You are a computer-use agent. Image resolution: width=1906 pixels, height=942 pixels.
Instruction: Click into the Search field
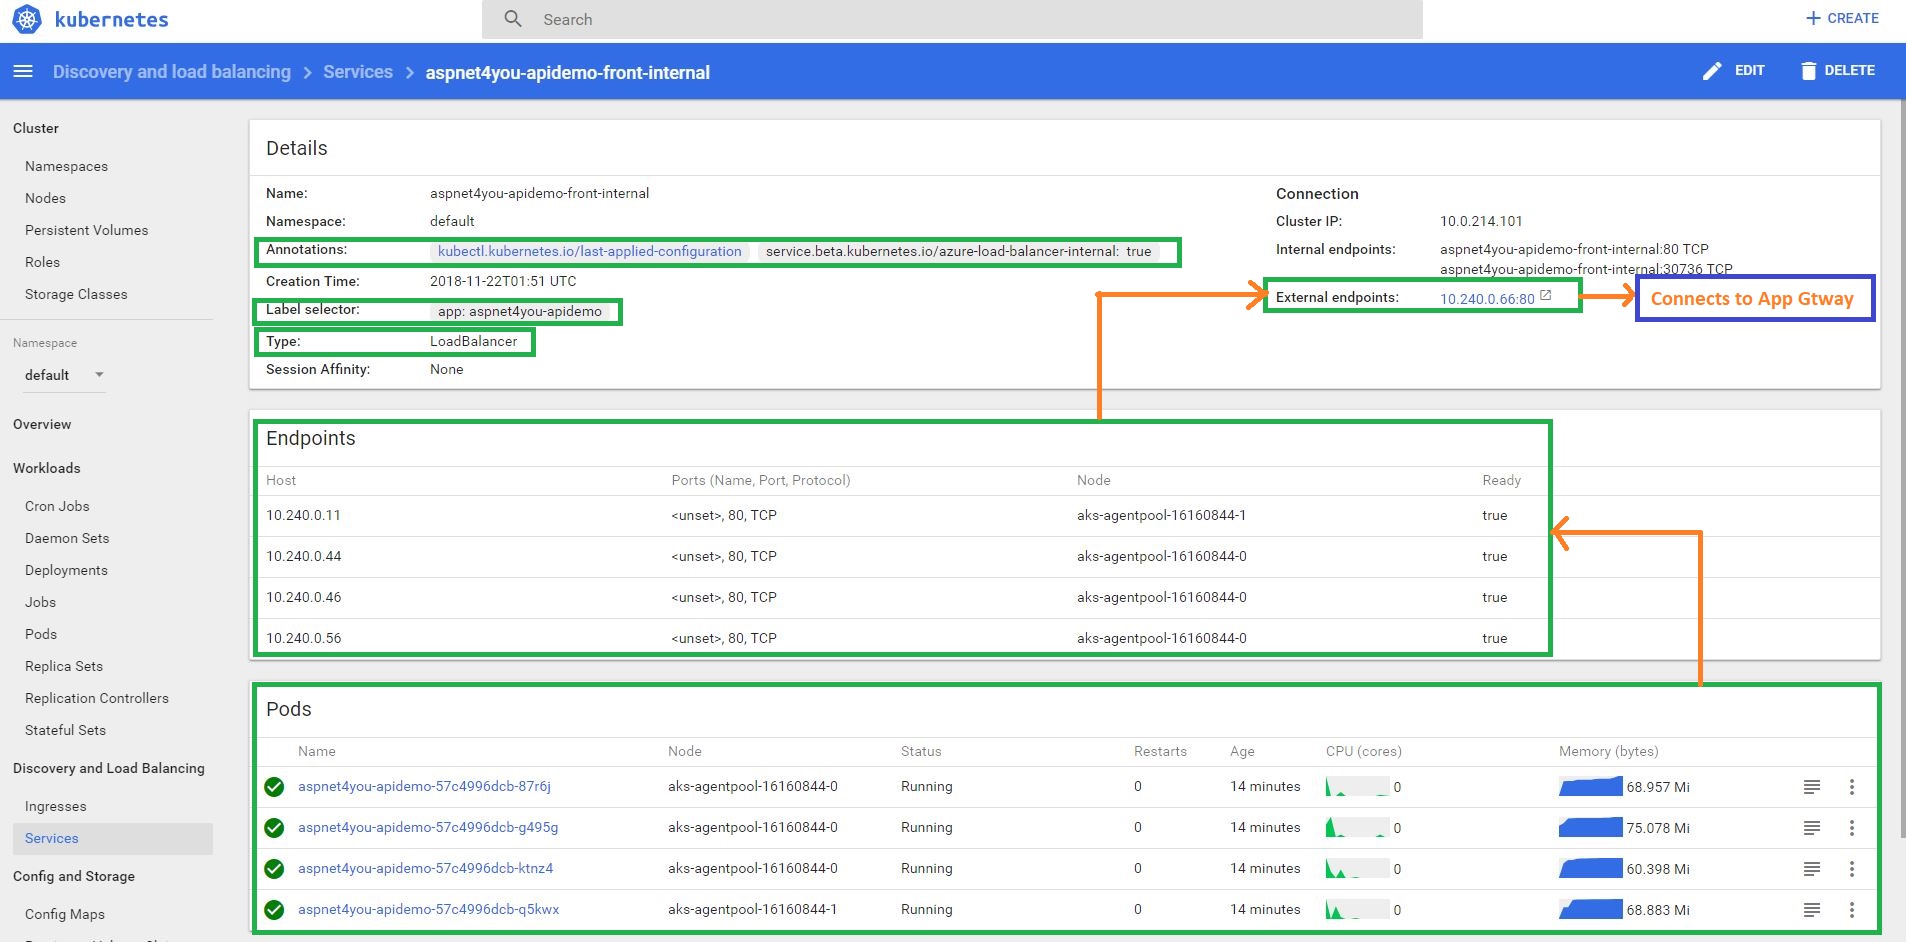pyautogui.click(x=952, y=19)
